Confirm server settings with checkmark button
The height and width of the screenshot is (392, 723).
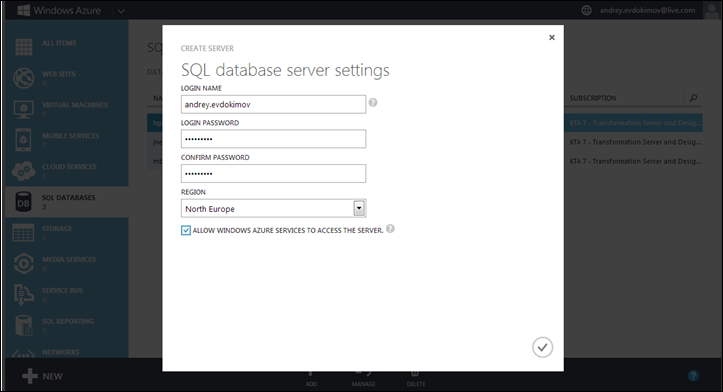(x=542, y=347)
